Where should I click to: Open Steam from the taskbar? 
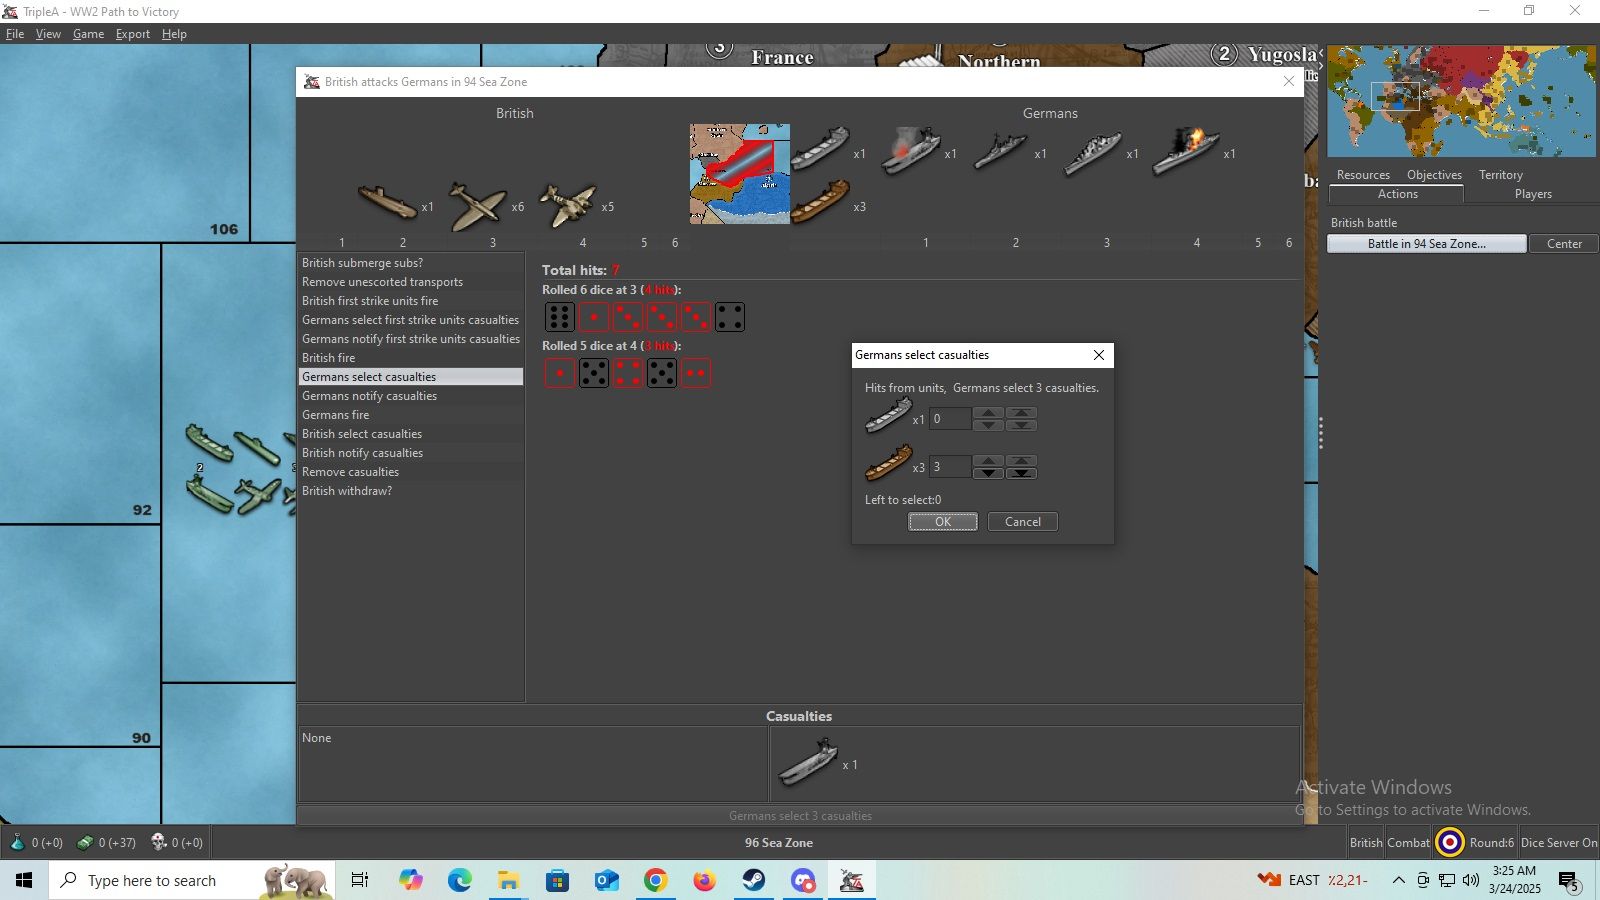tap(753, 880)
